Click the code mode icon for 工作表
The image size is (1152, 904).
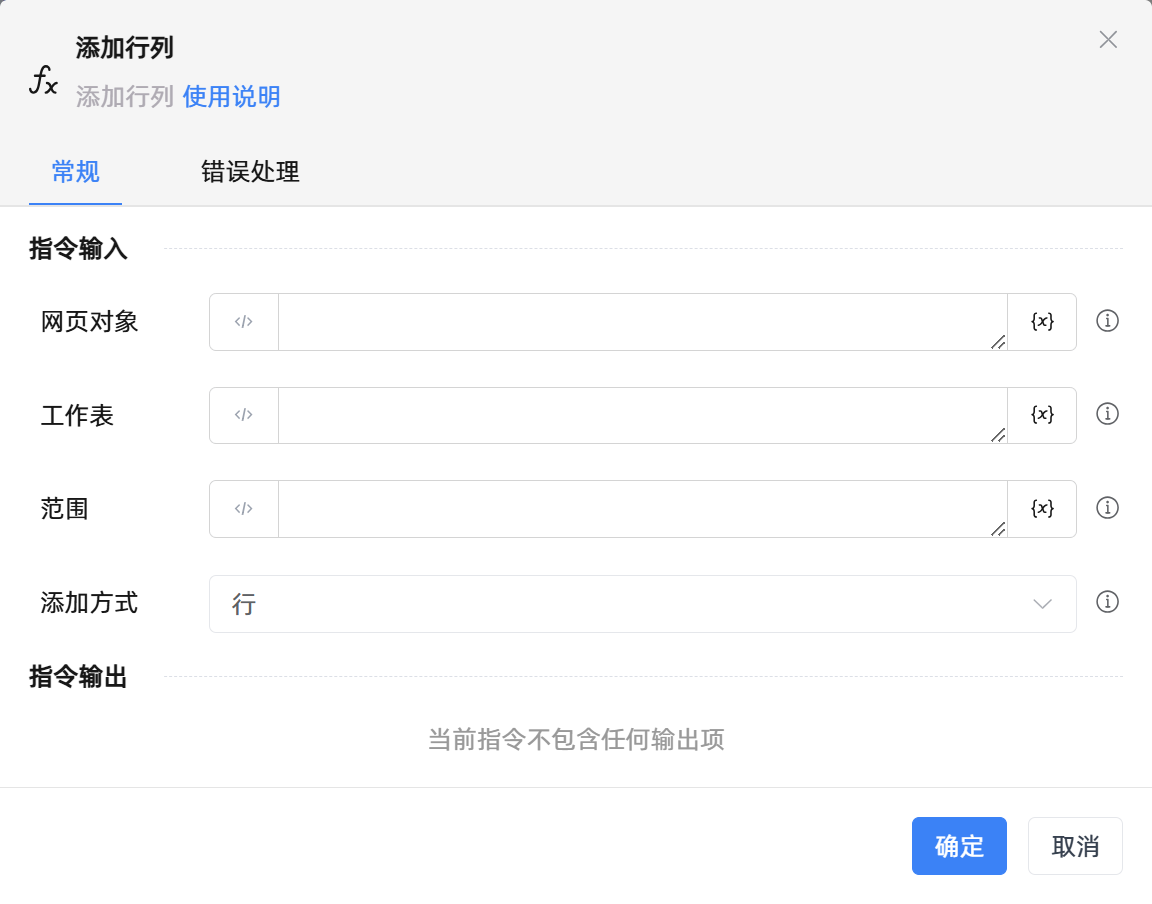pos(244,415)
